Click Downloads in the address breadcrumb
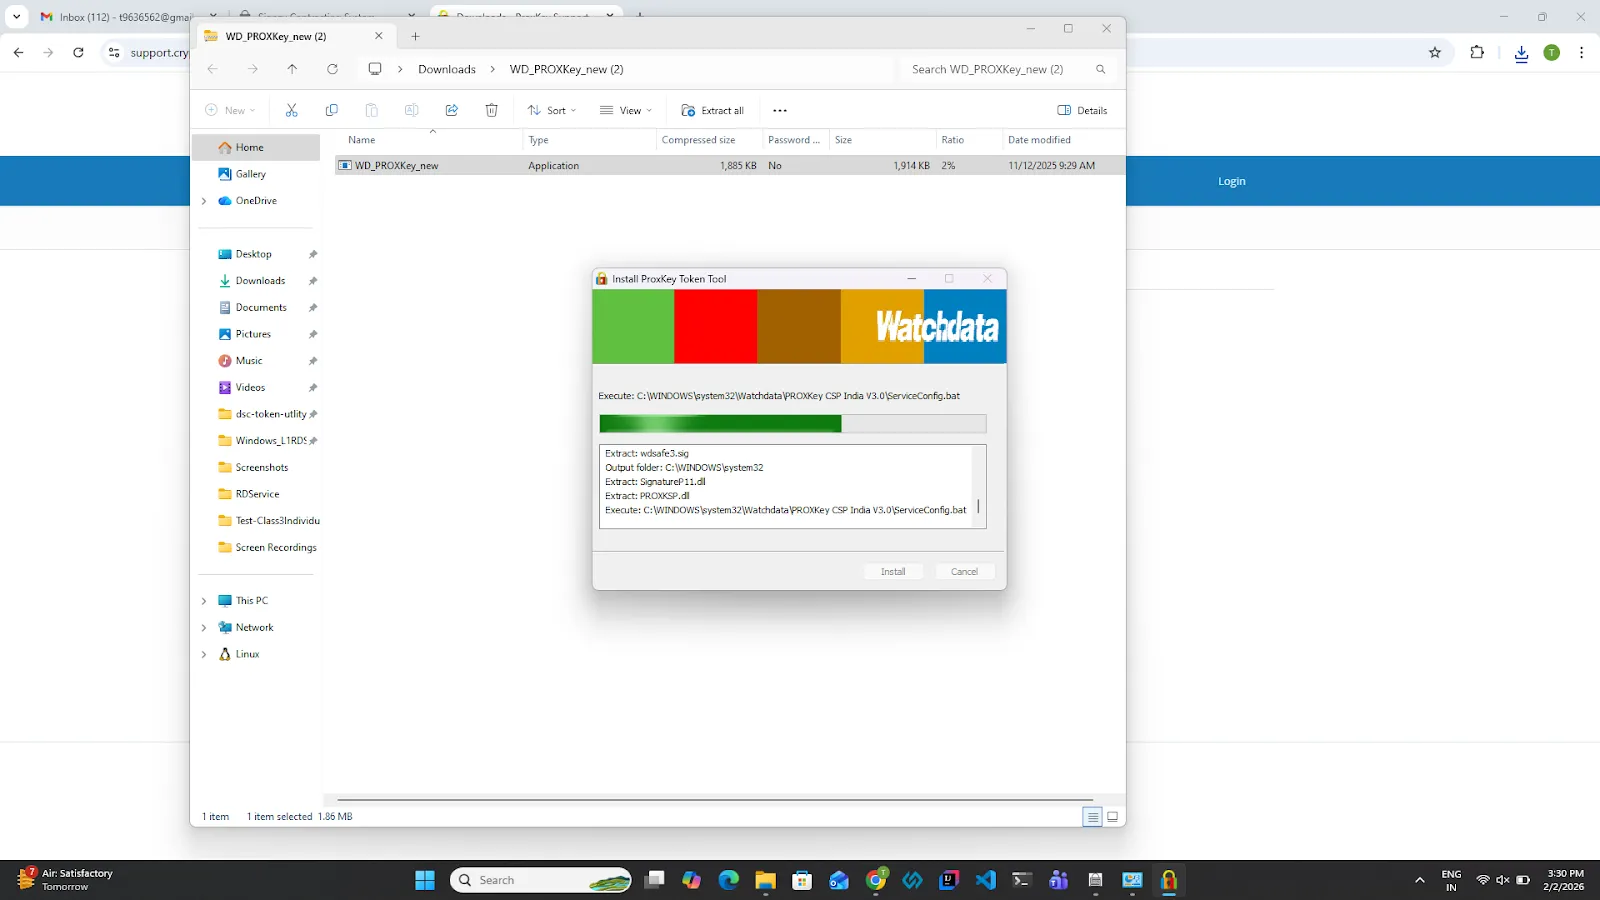Viewport: 1600px width, 900px height. [447, 69]
